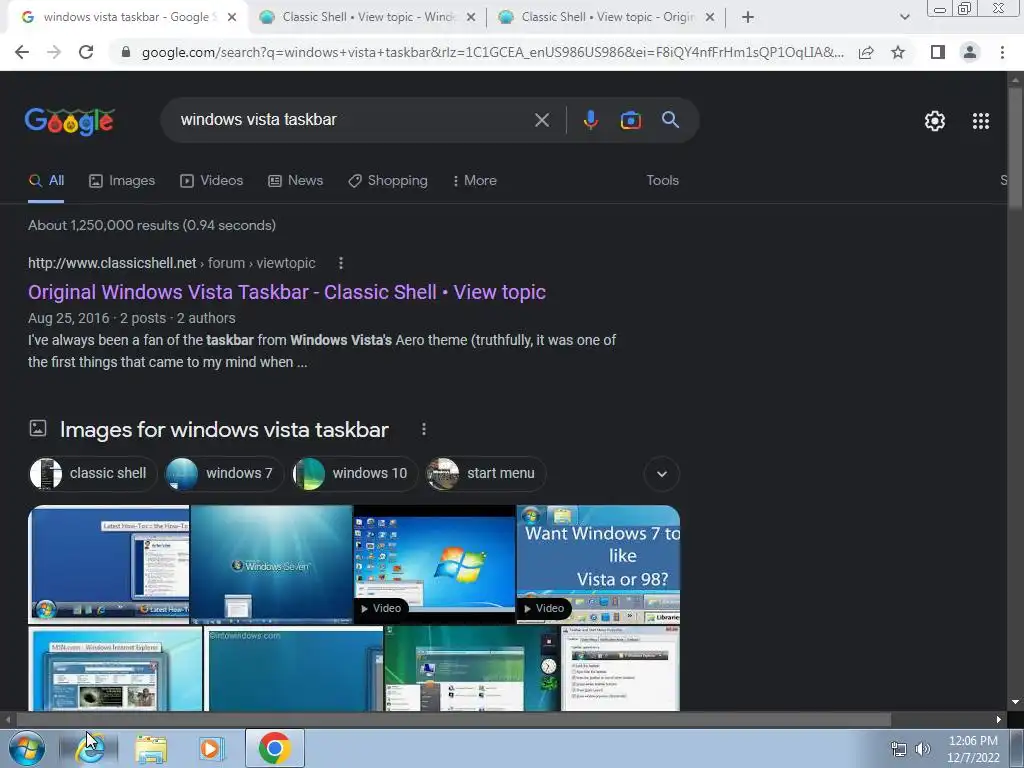Filter images by start menu chip
Image resolution: width=1024 pixels, height=768 pixels.
coord(486,473)
